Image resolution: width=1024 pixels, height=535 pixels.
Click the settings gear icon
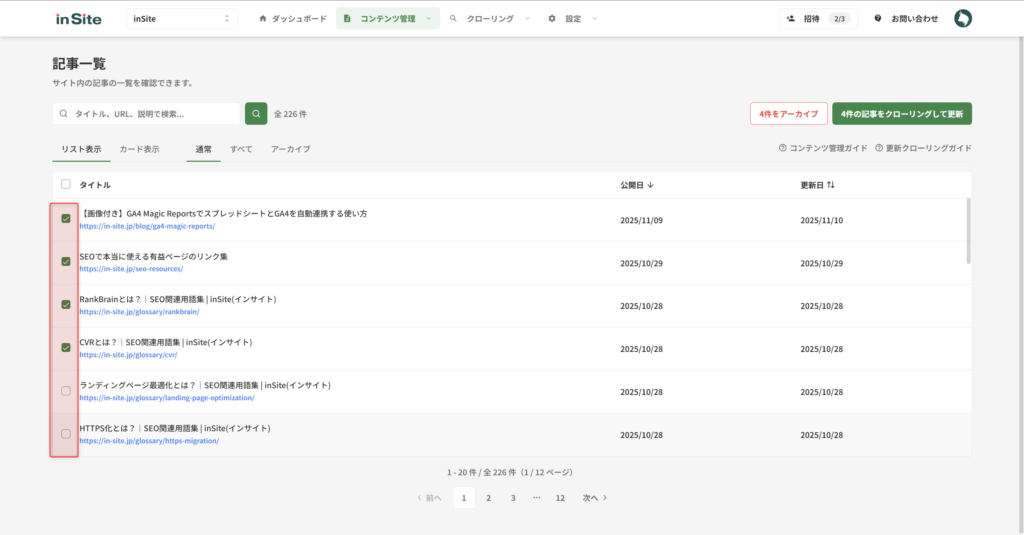click(552, 19)
